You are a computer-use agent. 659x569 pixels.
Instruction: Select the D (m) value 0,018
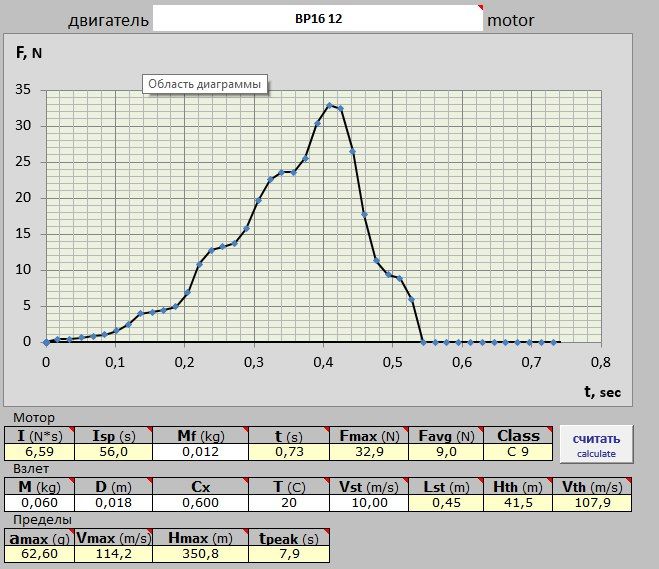point(113,503)
